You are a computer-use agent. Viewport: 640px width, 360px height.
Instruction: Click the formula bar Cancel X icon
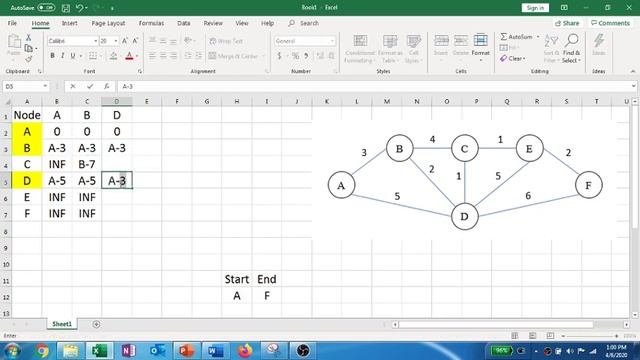[73, 87]
